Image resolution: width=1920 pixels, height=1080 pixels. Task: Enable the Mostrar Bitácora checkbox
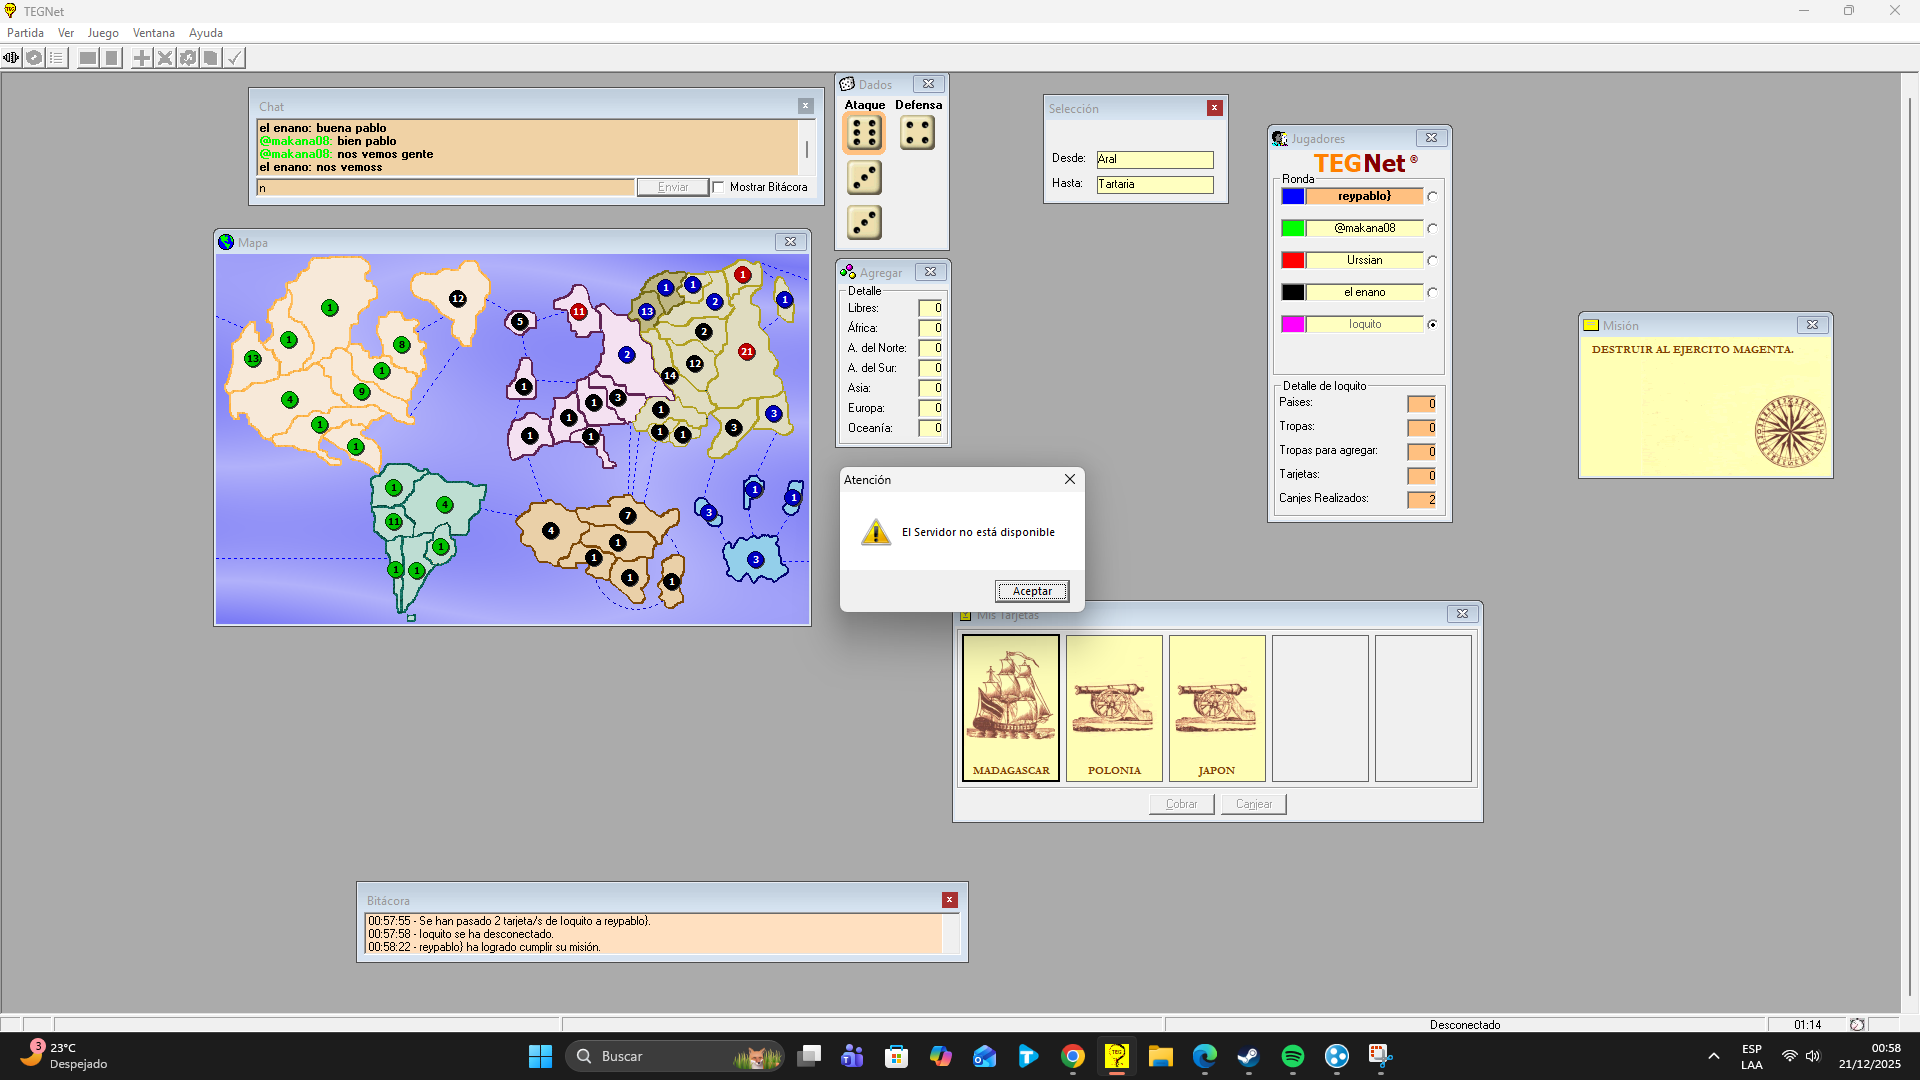[x=718, y=187]
